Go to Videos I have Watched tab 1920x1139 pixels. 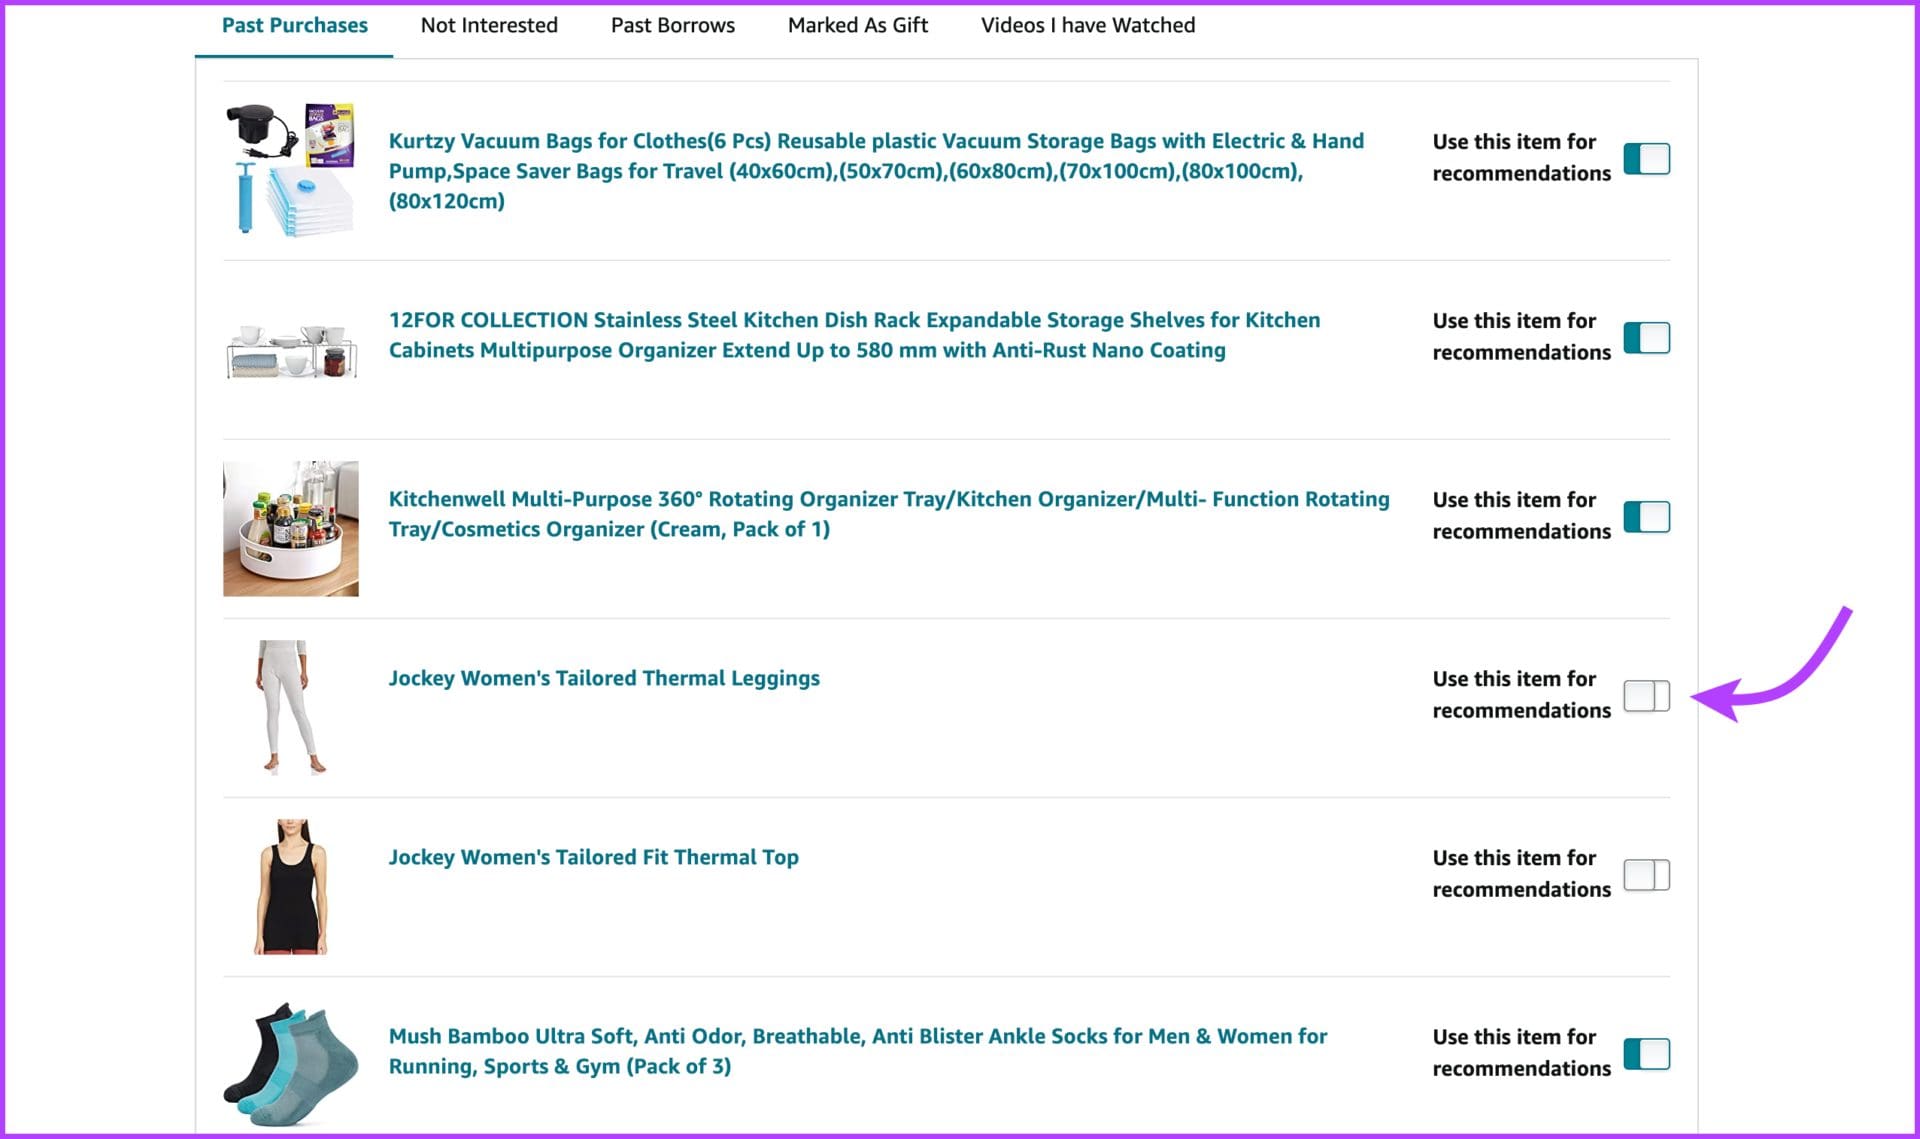tap(1087, 26)
